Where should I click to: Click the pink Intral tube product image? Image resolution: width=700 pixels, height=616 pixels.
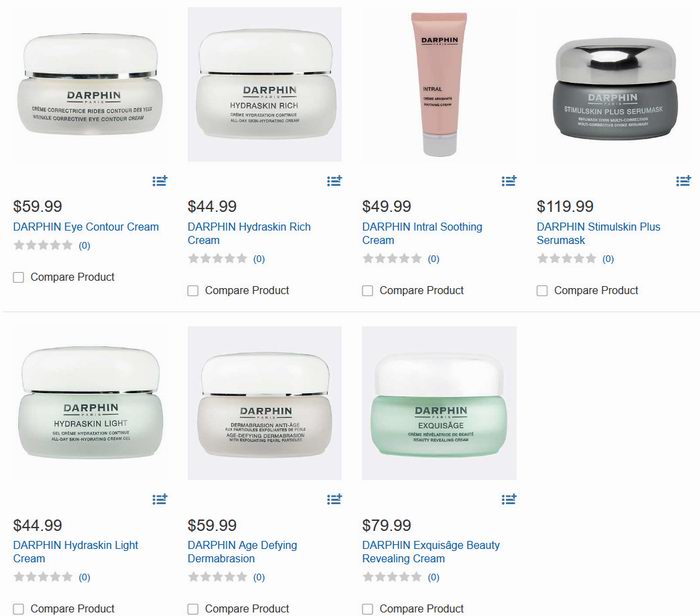[x=439, y=84]
